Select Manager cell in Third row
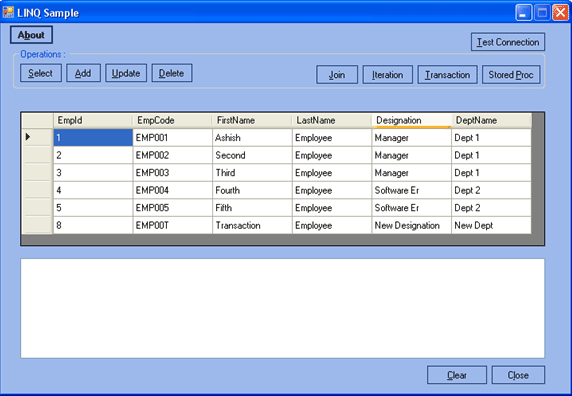This screenshot has height=396, width=572. 411,172
